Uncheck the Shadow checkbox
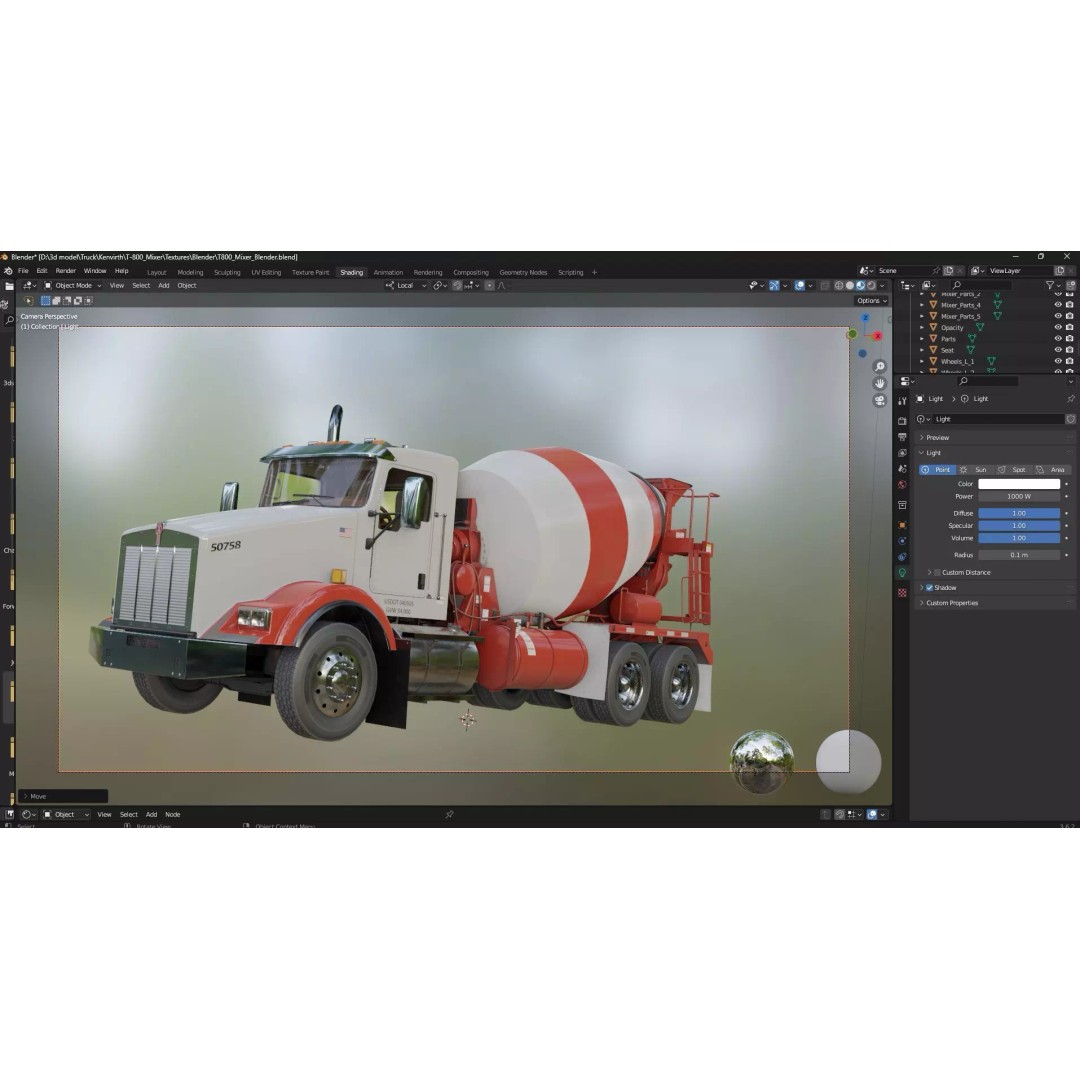Image resolution: width=1080 pixels, height=1080 pixels. click(929, 588)
